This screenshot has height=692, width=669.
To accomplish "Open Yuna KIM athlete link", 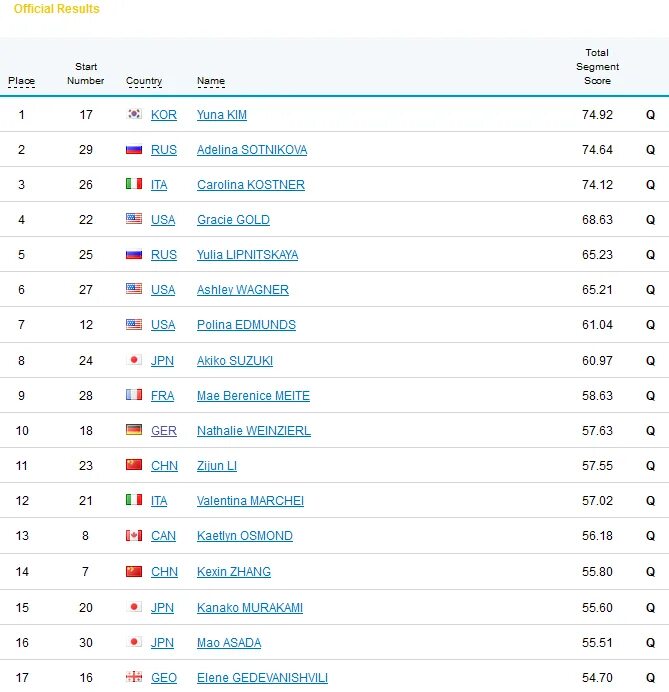I will [222, 115].
